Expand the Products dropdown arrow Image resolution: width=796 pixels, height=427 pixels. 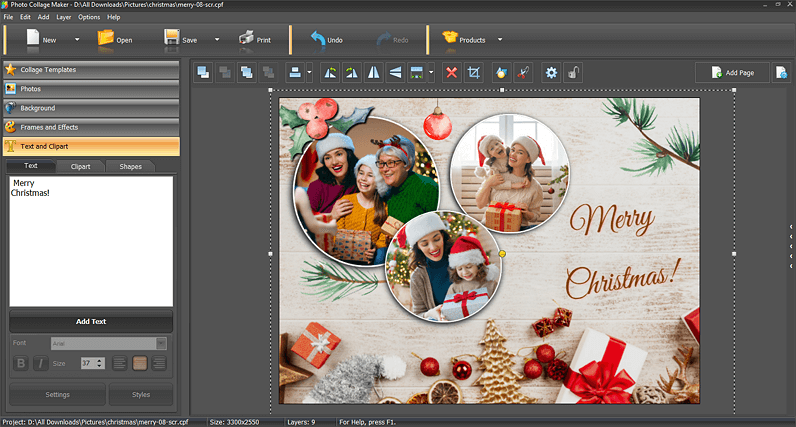point(500,40)
